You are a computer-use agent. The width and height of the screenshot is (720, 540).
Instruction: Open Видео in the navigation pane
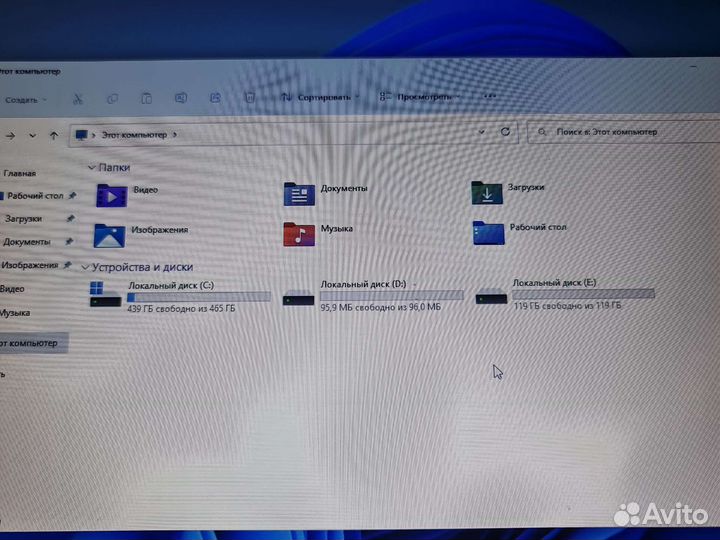[12, 289]
